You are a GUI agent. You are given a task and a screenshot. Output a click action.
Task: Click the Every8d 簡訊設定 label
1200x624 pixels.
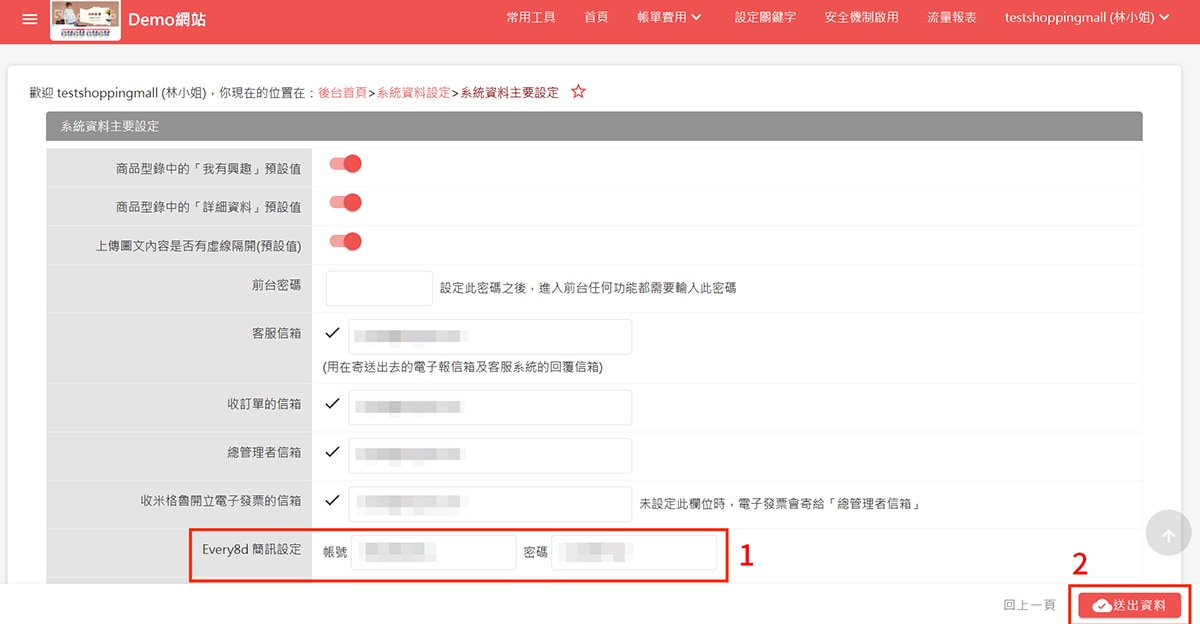[252, 549]
